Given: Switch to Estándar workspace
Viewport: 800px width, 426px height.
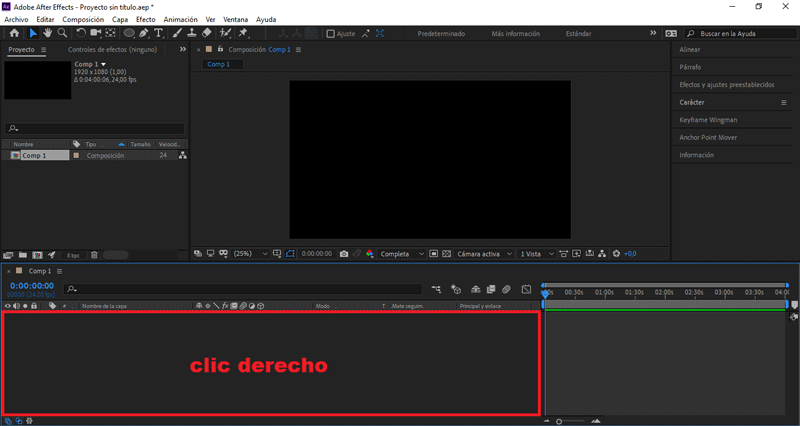Looking at the screenshot, I should point(579,34).
